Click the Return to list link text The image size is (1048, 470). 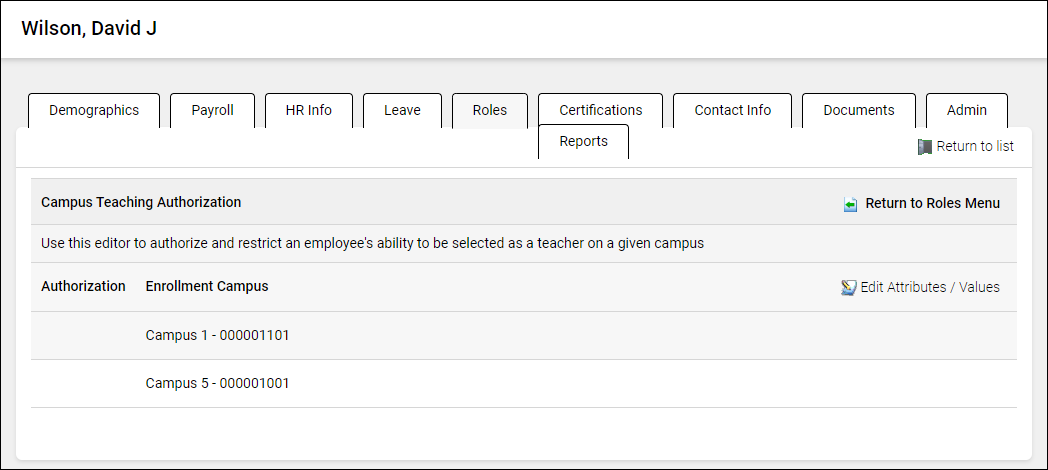coord(975,146)
